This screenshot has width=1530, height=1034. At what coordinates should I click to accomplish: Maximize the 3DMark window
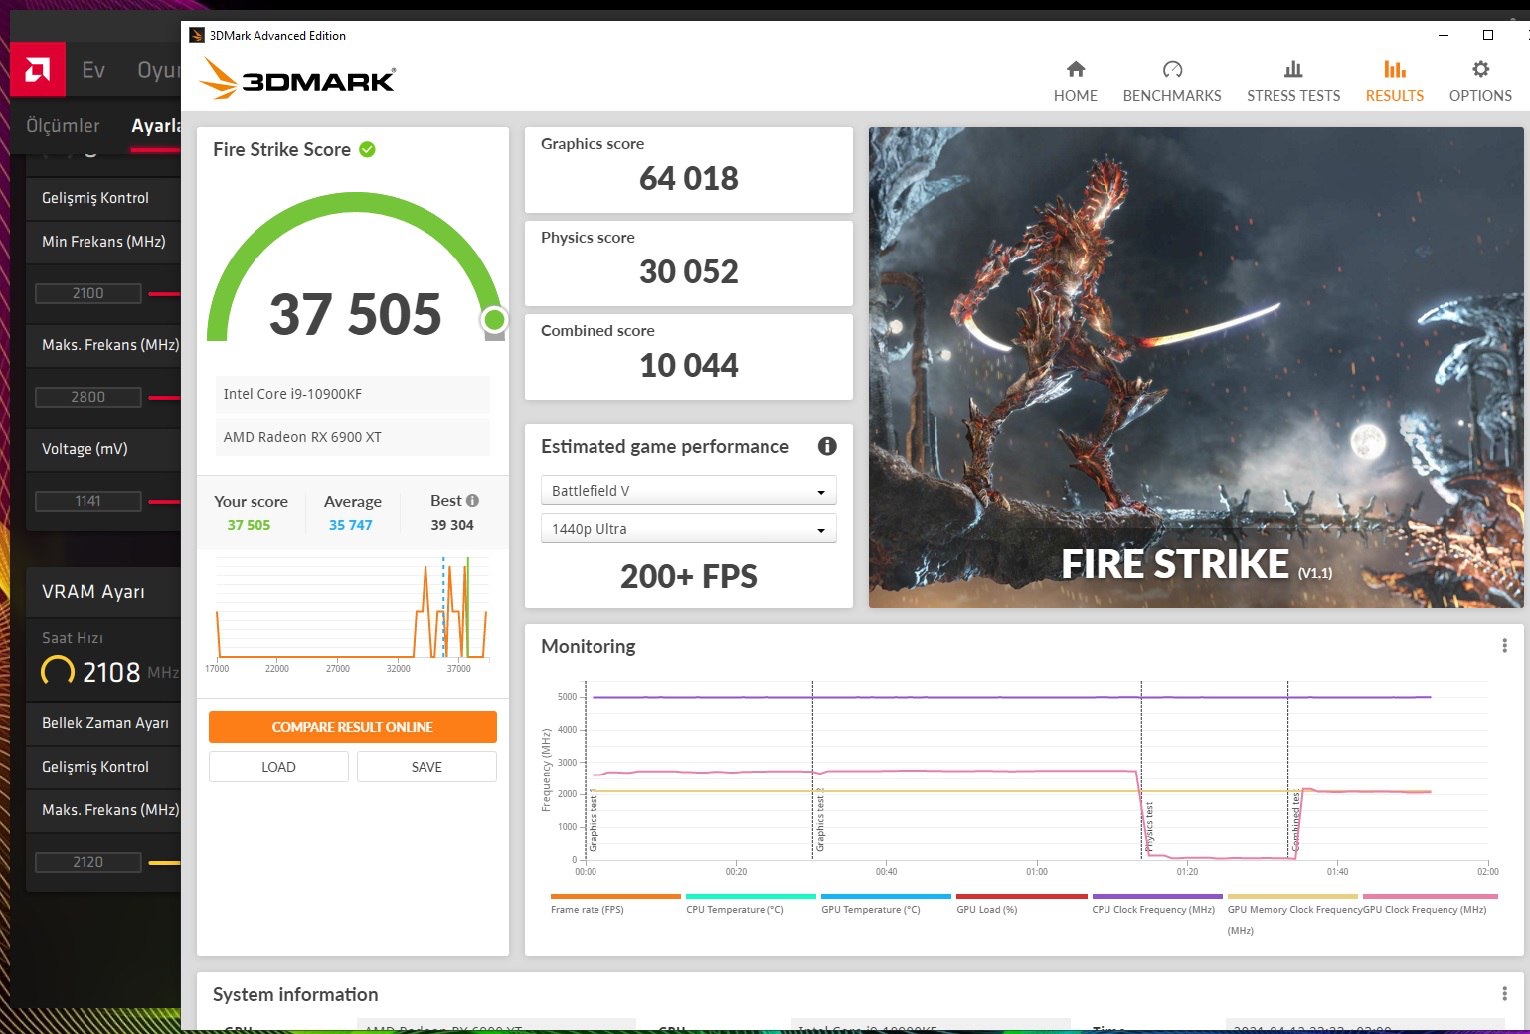coord(1487,35)
